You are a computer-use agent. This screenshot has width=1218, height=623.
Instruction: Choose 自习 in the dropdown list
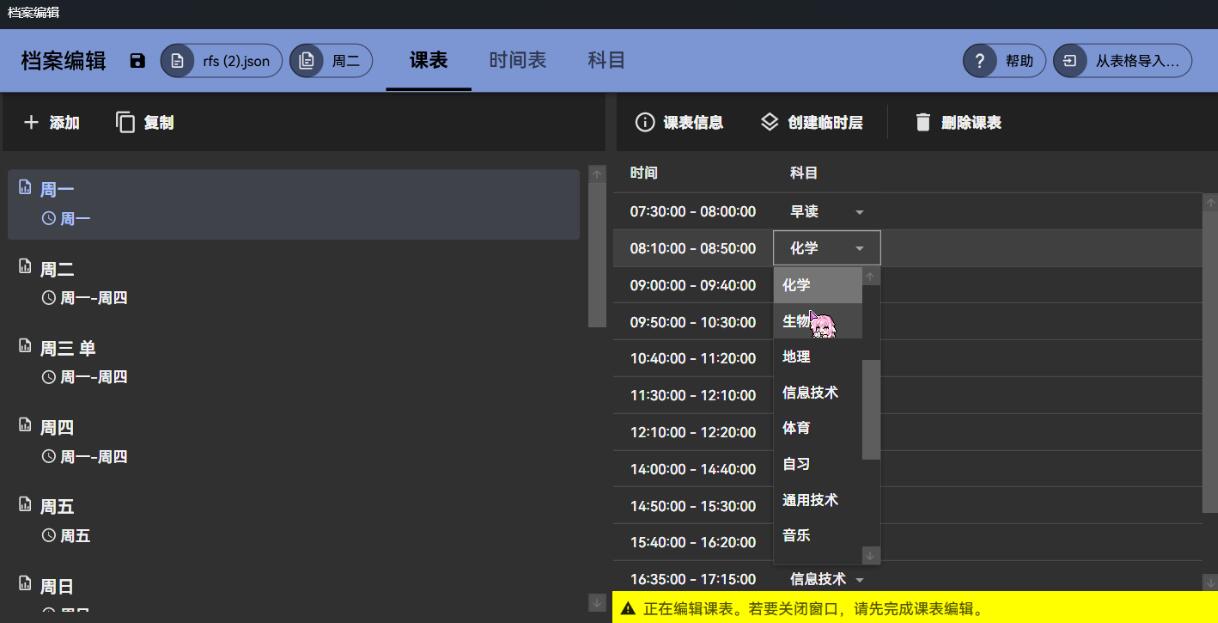(818, 464)
